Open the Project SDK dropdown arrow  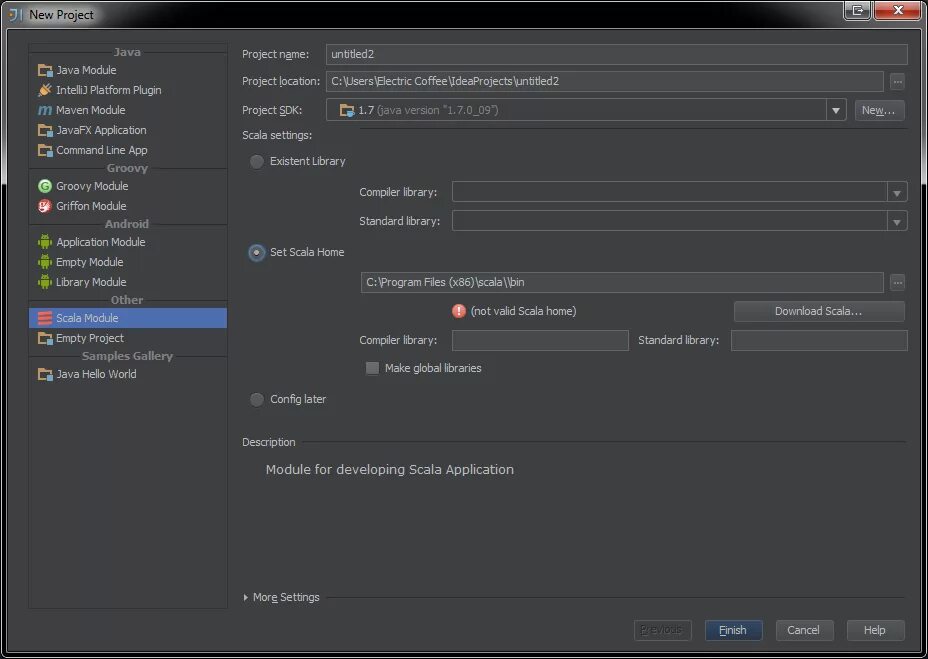[836, 110]
